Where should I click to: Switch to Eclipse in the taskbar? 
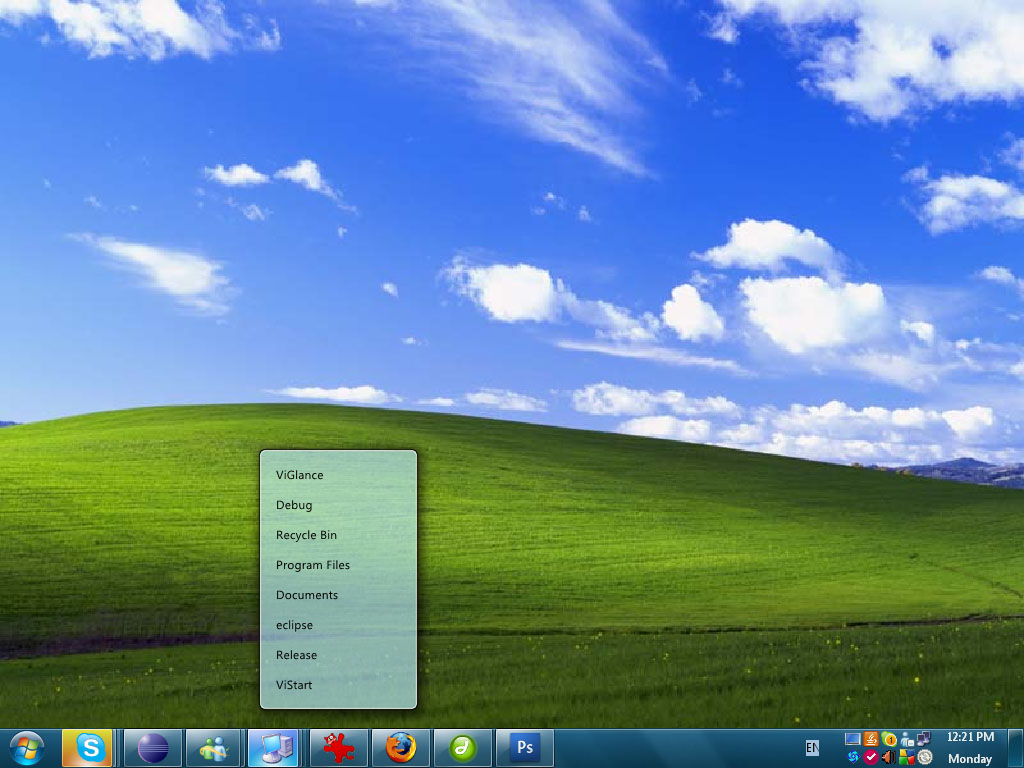[153, 747]
